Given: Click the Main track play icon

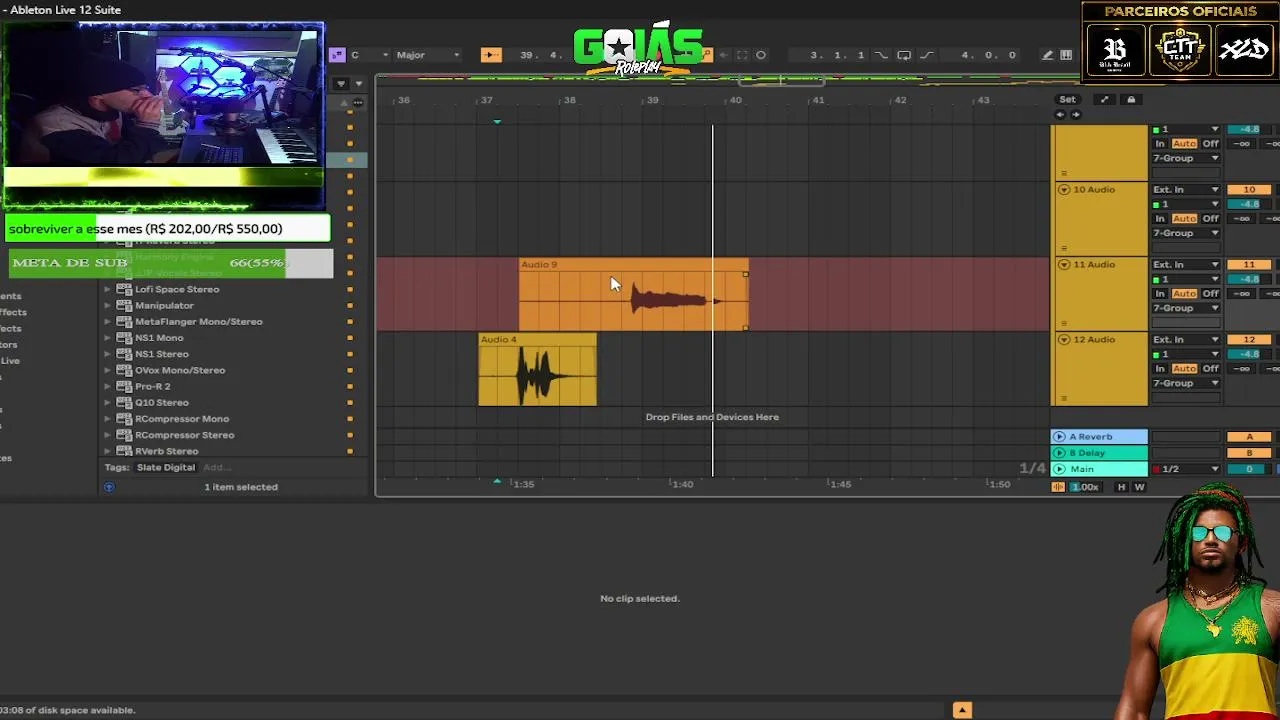Looking at the screenshot, I should coord(1059,469).
